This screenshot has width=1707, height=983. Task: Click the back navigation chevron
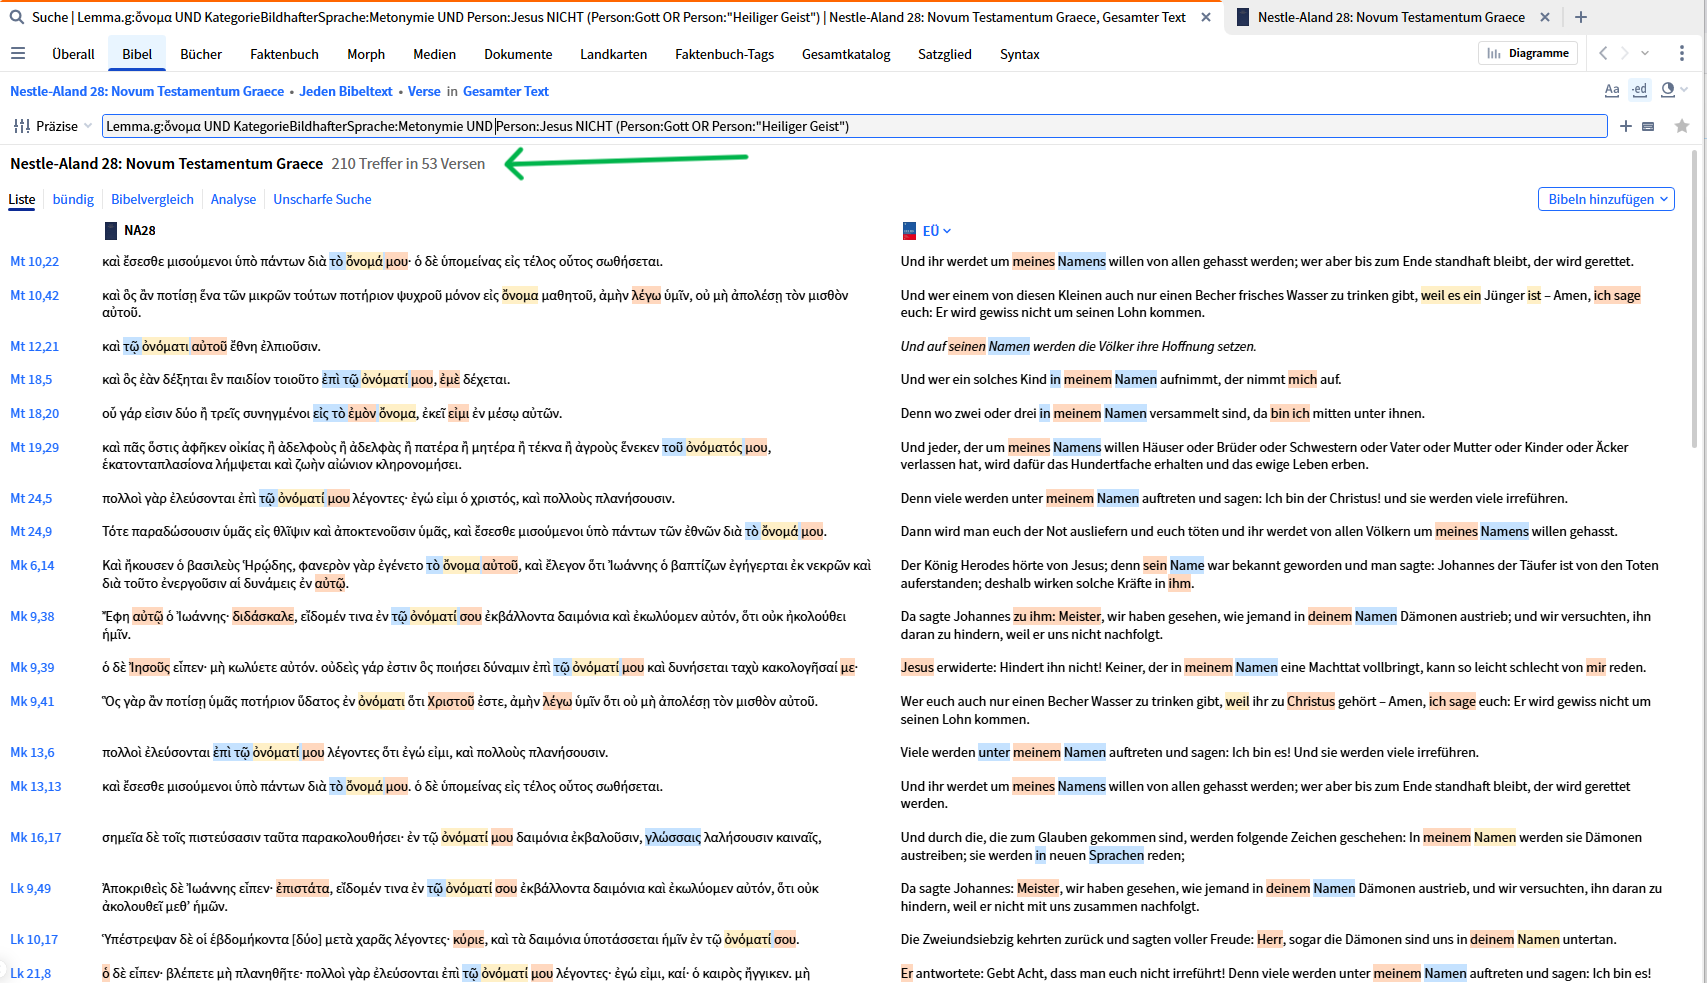click(x=1604, y=53)
